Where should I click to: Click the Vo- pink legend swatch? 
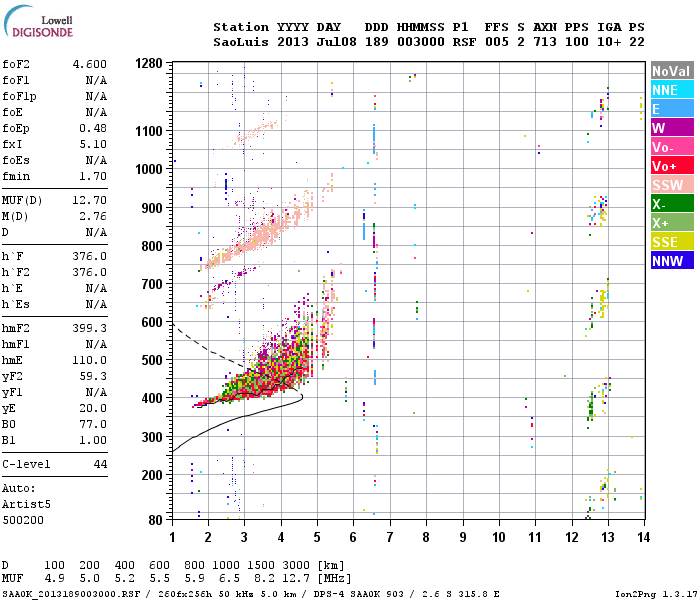click(672, 146)
